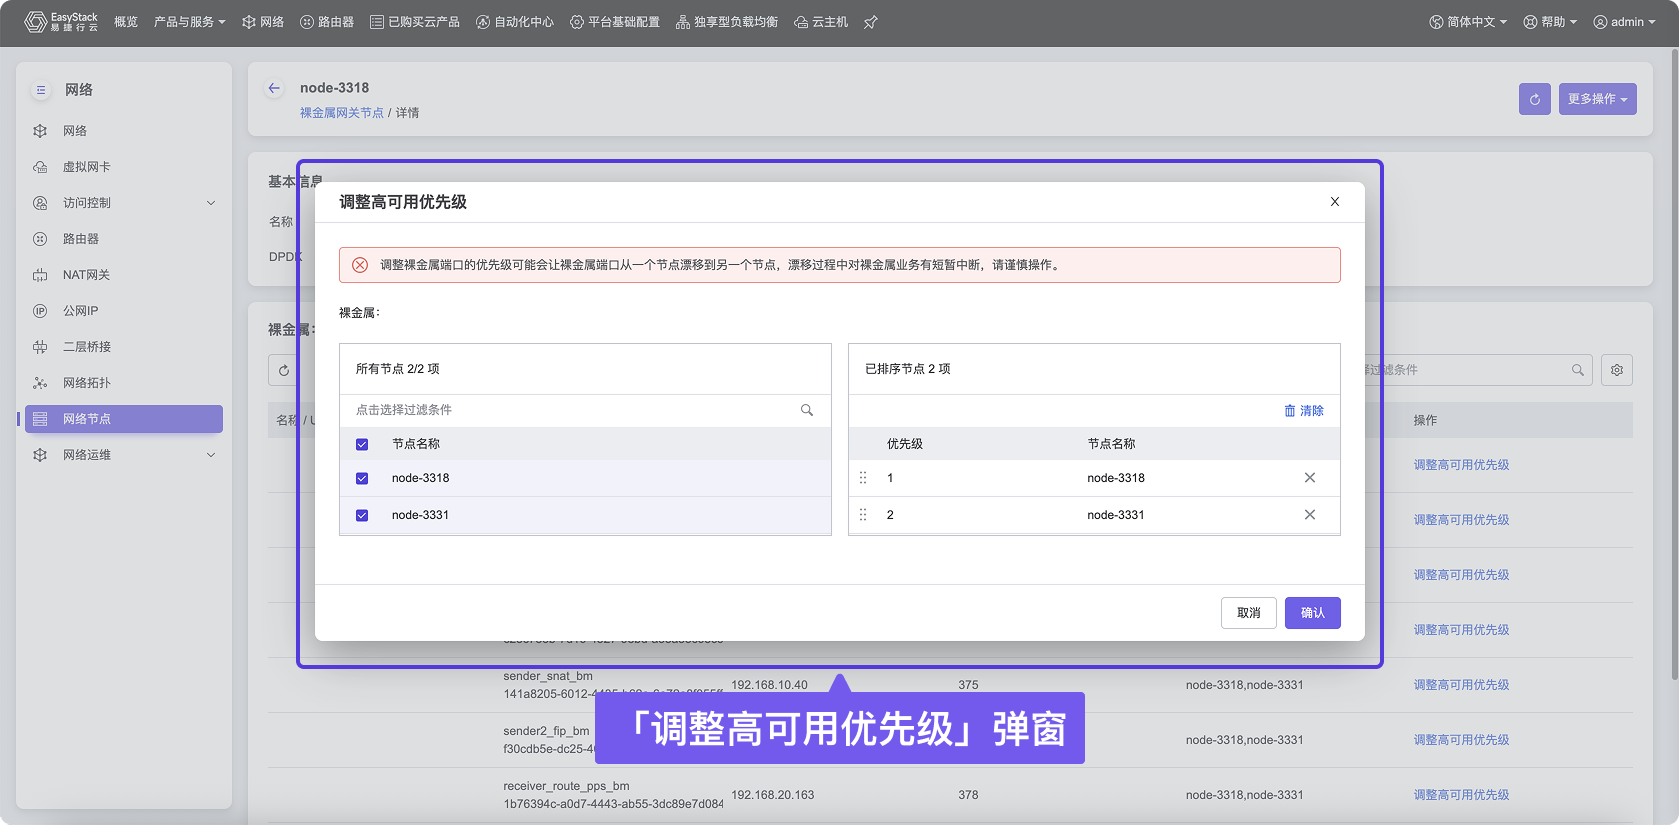Close the 调整高可用优先级 dialog
The height and width of the screenshot is (825, 1679).
[1335, 202]
